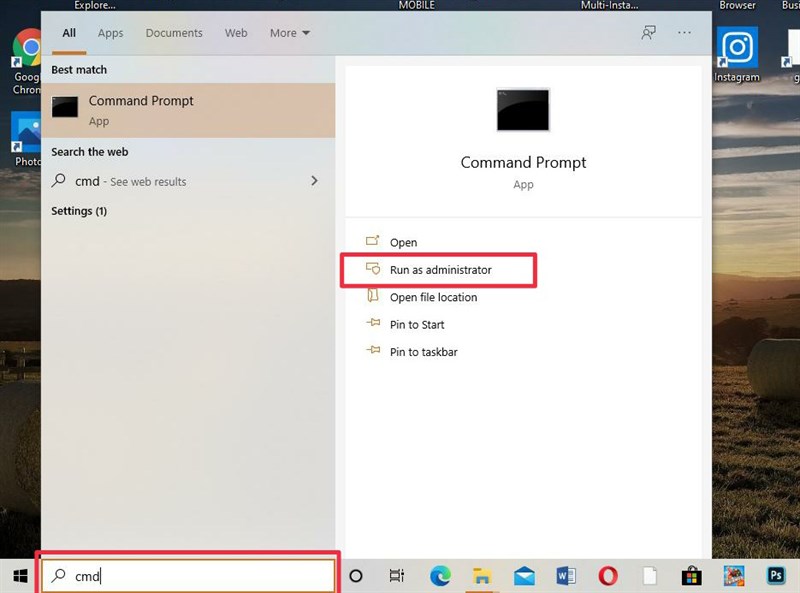
Task: Open Microsoft Edge from the taskbar
Action: 440,576
